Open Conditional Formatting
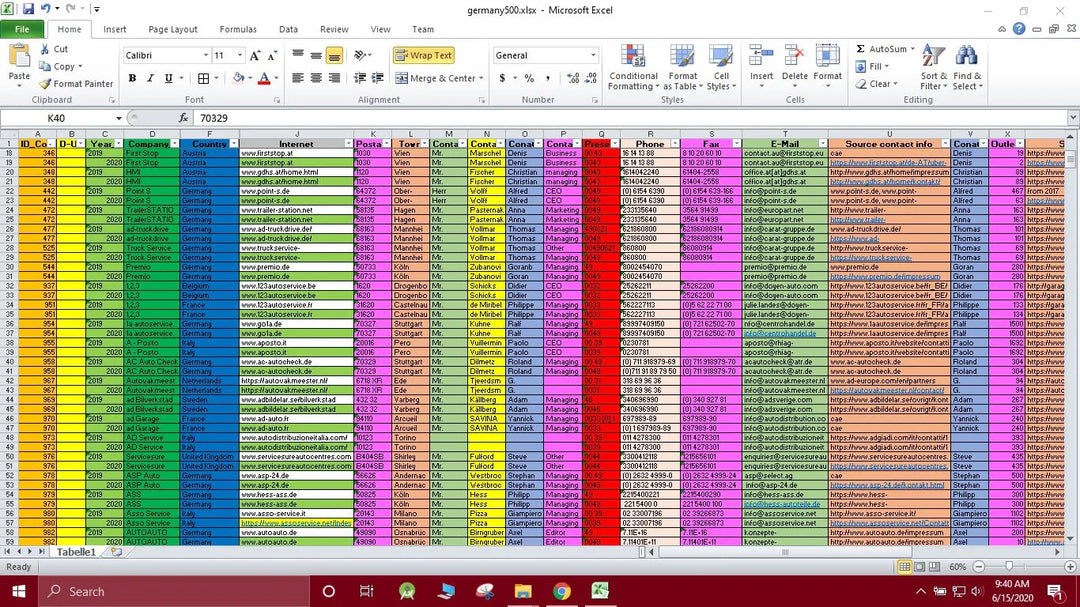 (x=633, y=68)
